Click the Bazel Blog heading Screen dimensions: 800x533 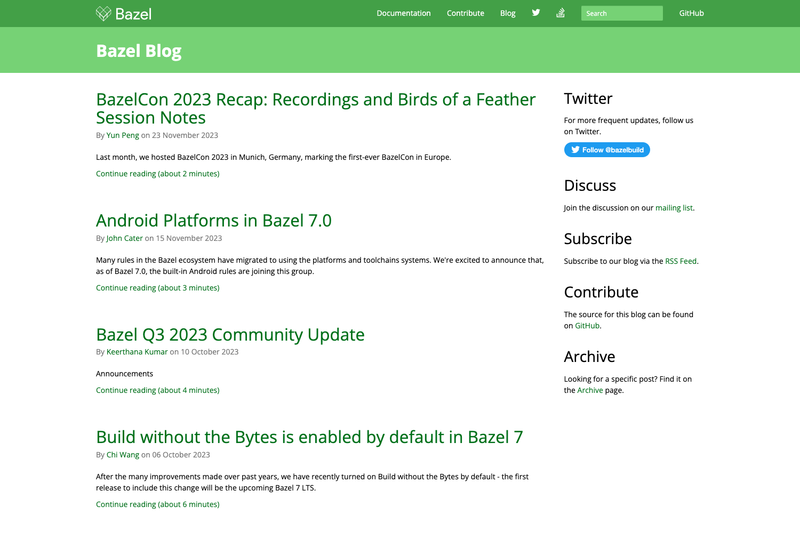point(139,51)
